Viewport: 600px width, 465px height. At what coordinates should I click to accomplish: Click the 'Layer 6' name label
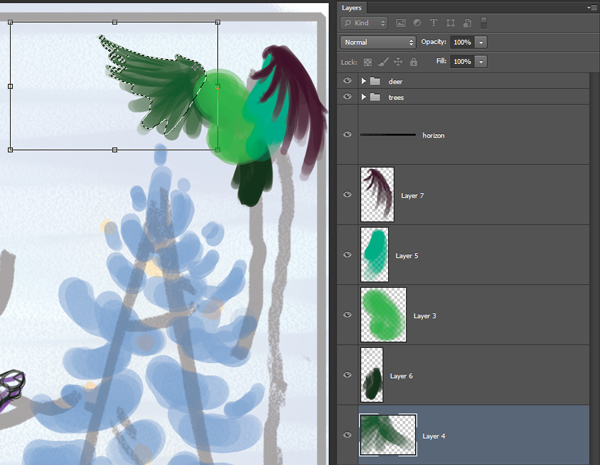[x=401, y=376]
